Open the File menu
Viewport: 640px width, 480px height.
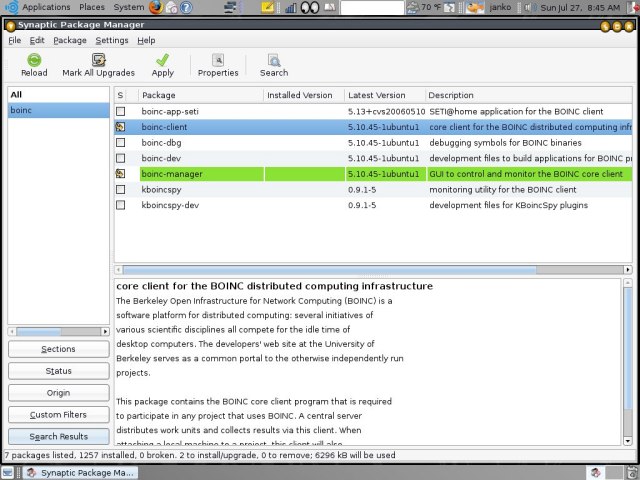(x=15, y=40)
